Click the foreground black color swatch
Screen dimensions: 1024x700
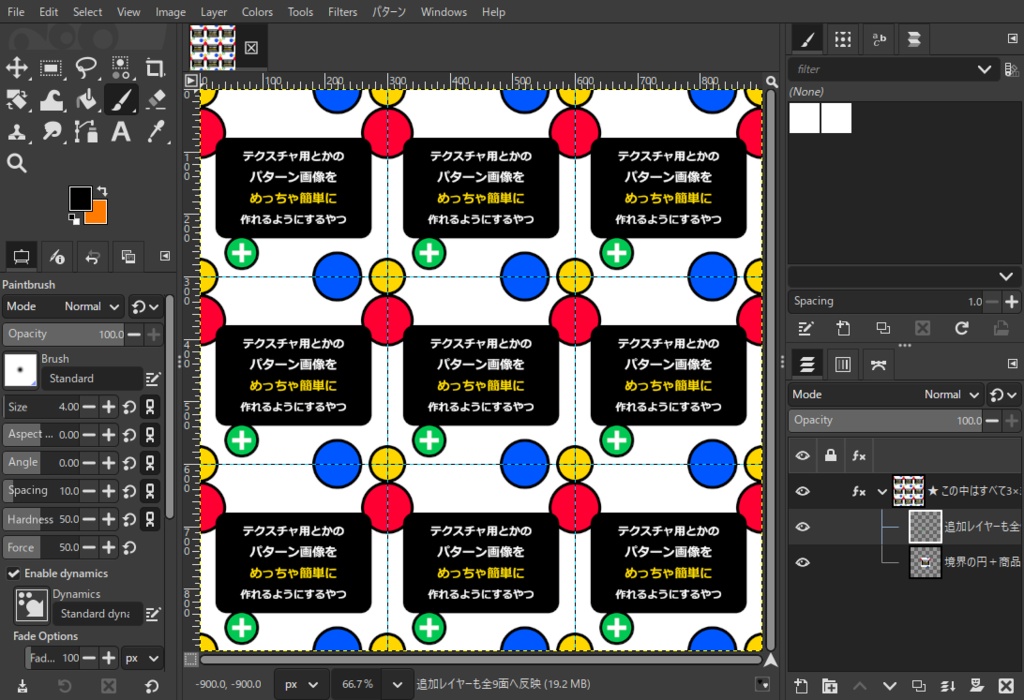pos(80,199)
